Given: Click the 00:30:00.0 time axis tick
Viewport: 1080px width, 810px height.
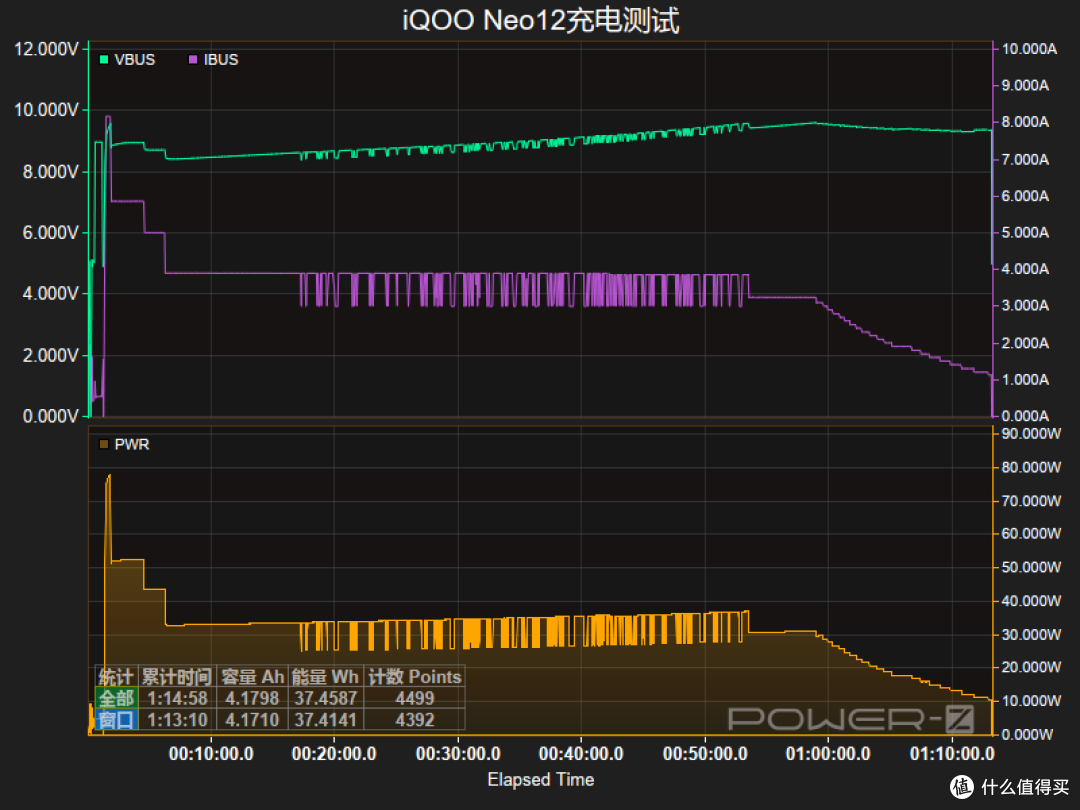Looking at the screenshot, I should pos(458,754).
